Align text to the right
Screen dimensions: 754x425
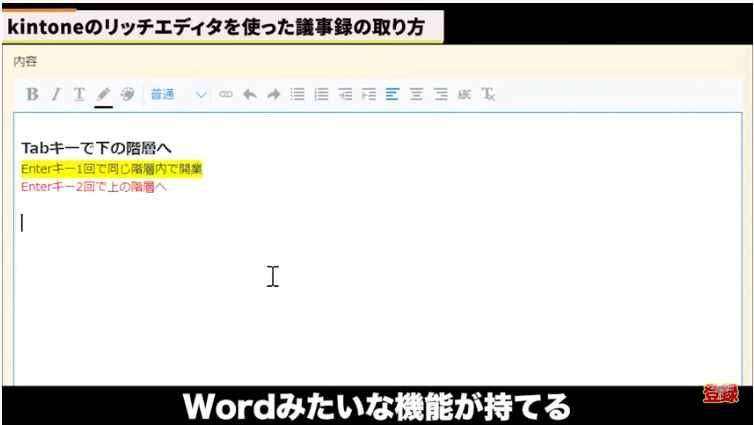(x=440, y=95)
